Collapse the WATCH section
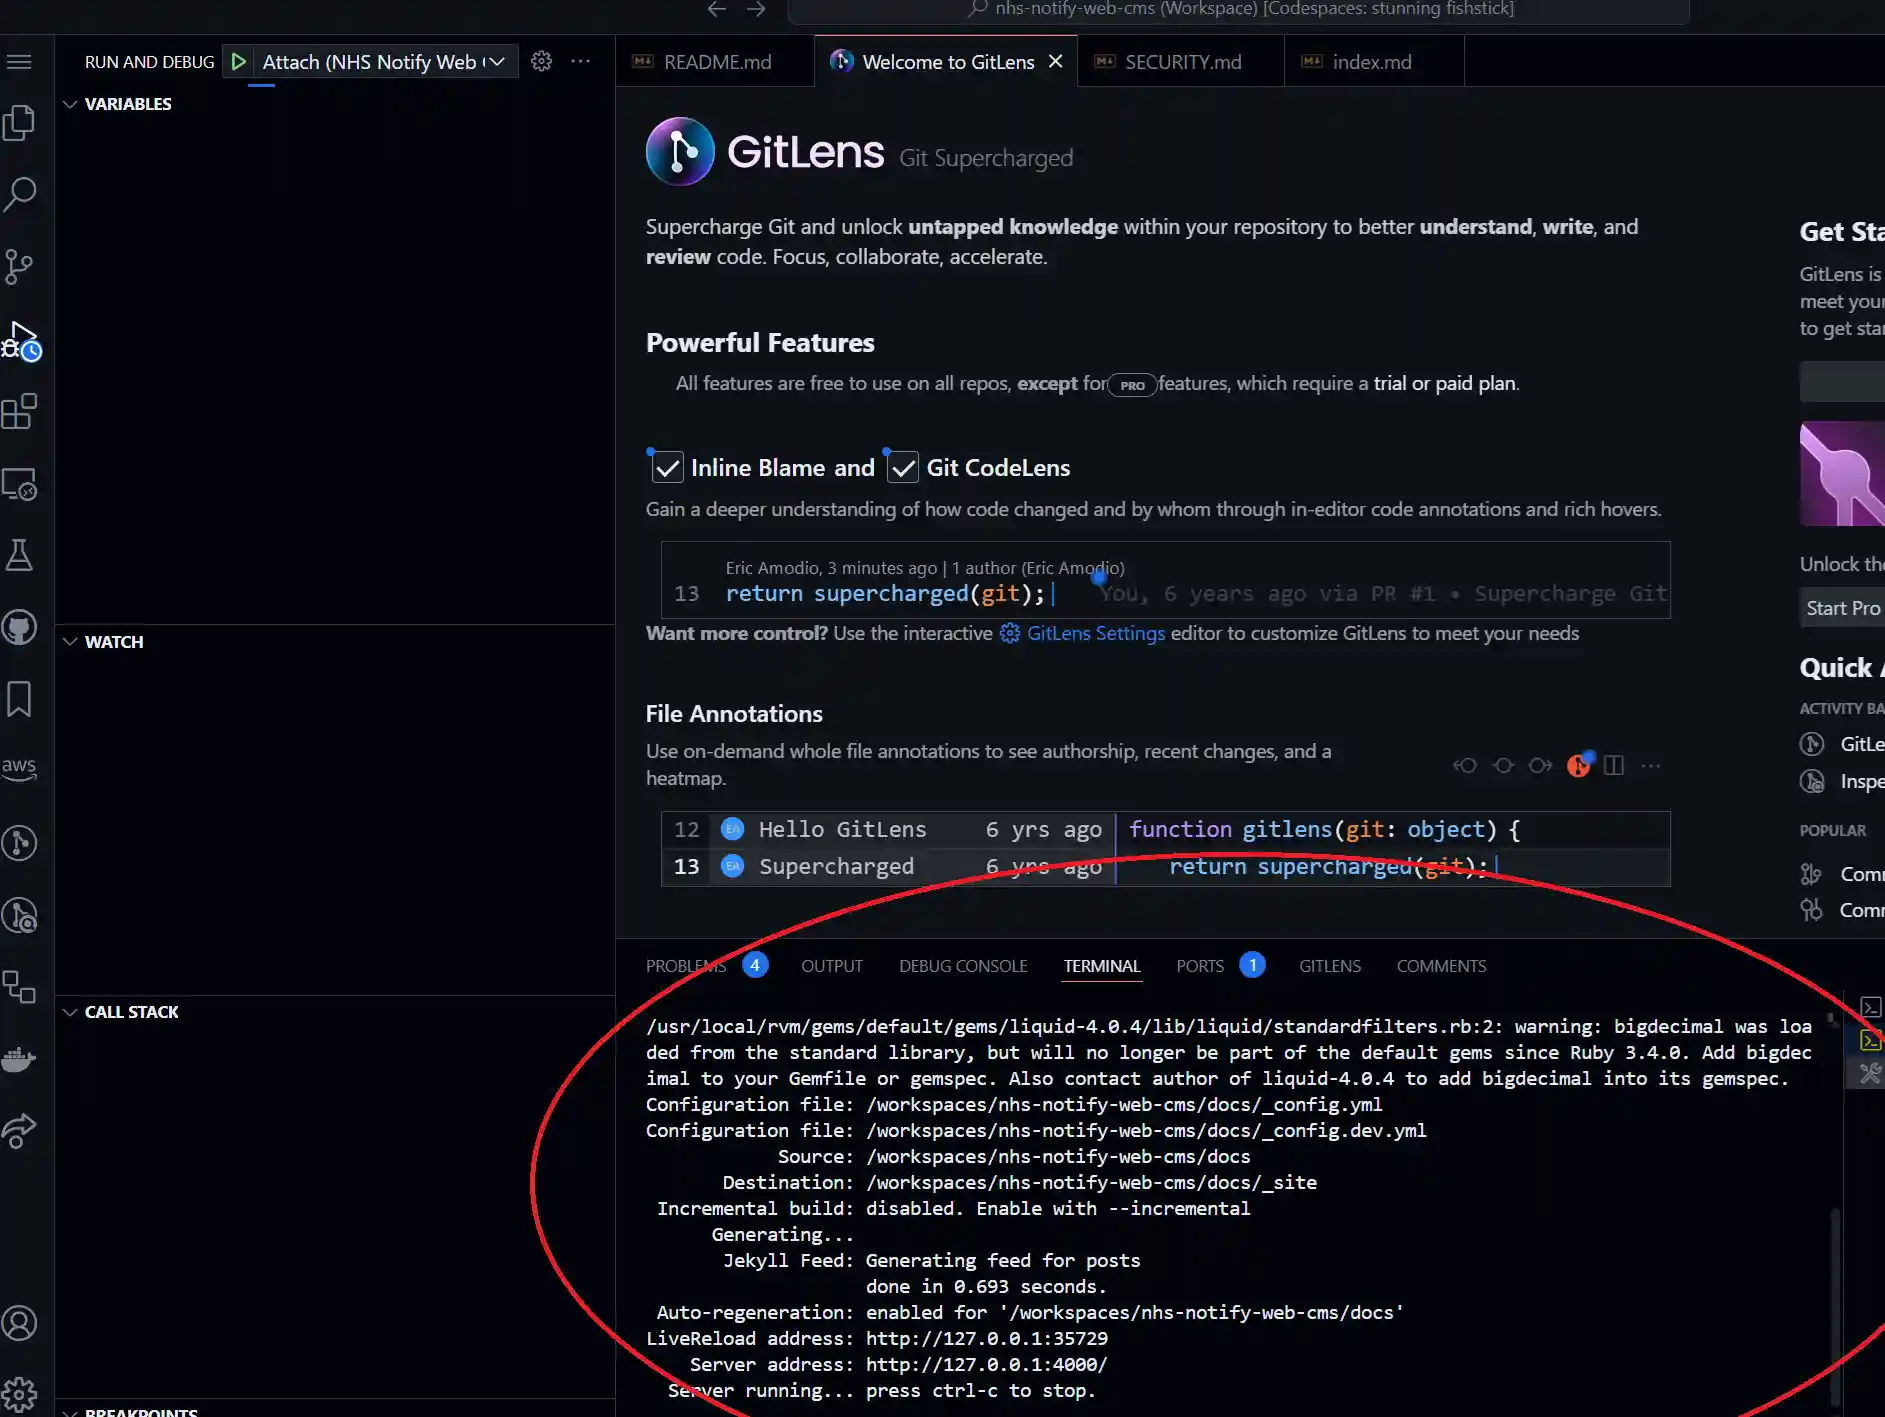This screenshot has height=1417, width=1885. point(70,642)
